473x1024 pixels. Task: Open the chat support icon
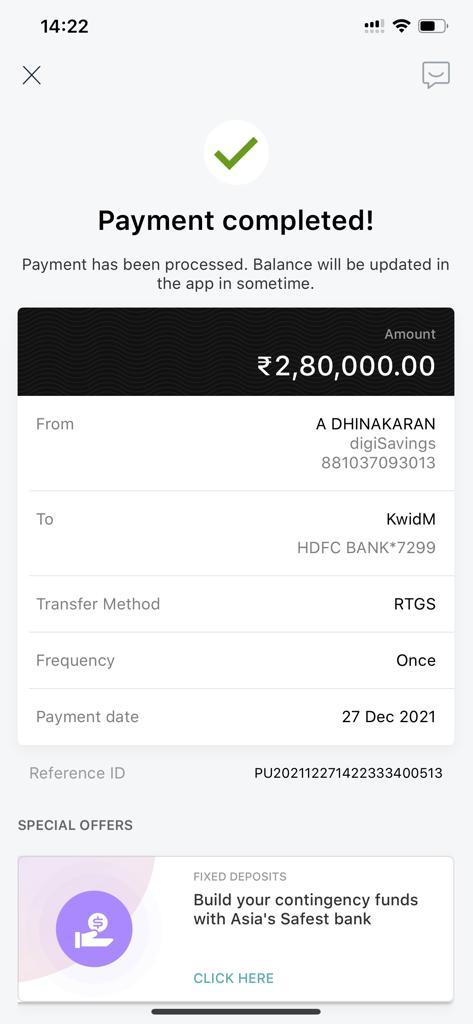pos(436,75)
